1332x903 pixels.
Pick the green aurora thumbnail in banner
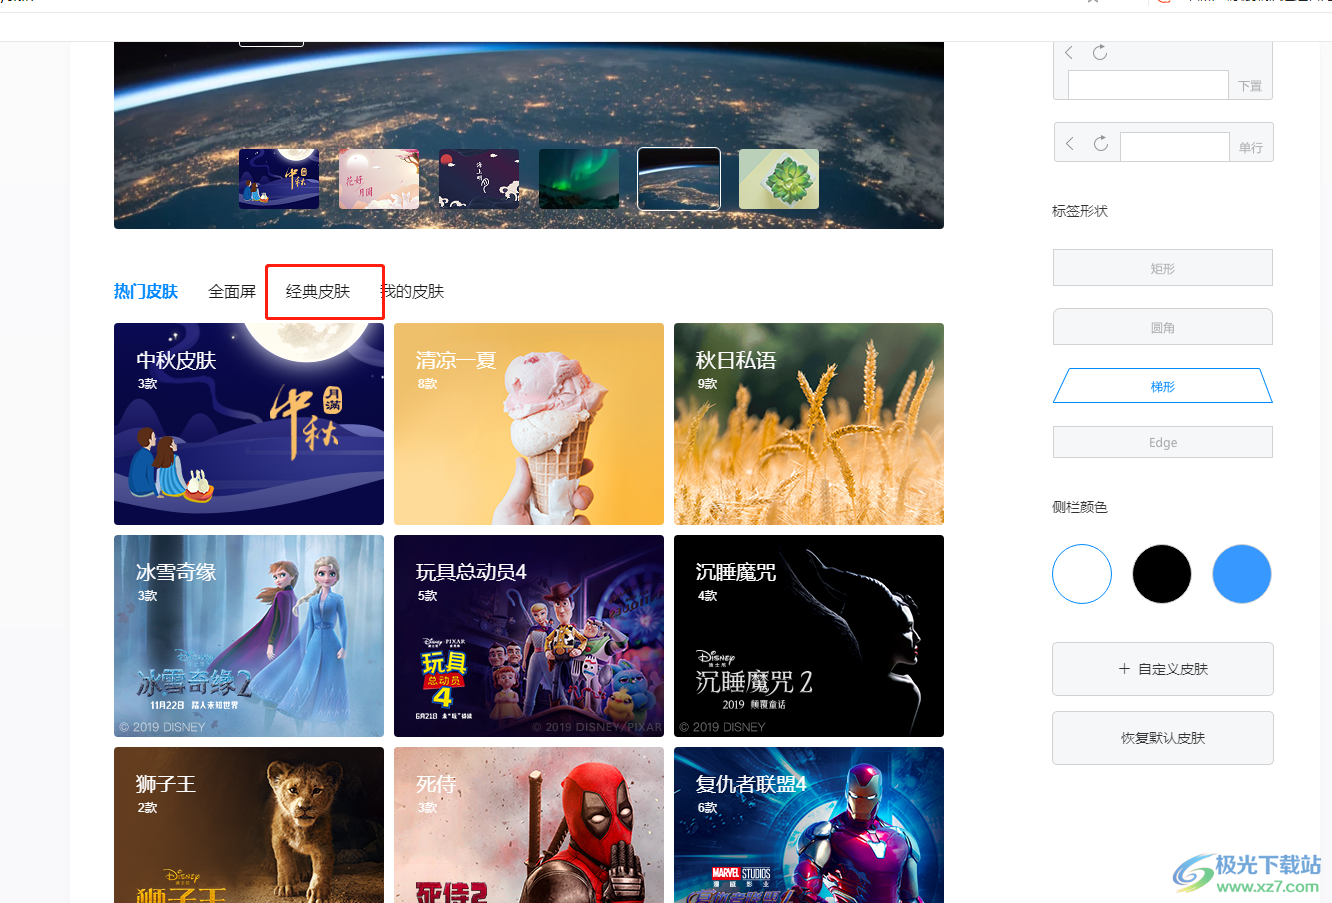pos(579,179)
